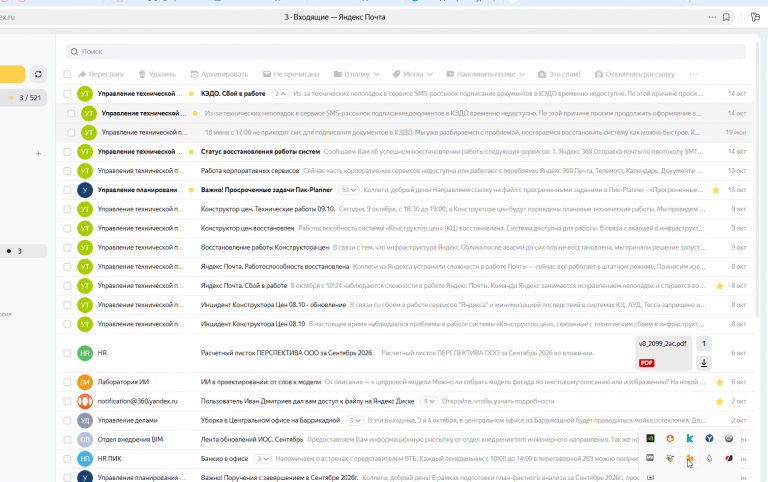
Task: Click the HR sender green avatar
Action: pyautogui.click(x=85, y=353)
